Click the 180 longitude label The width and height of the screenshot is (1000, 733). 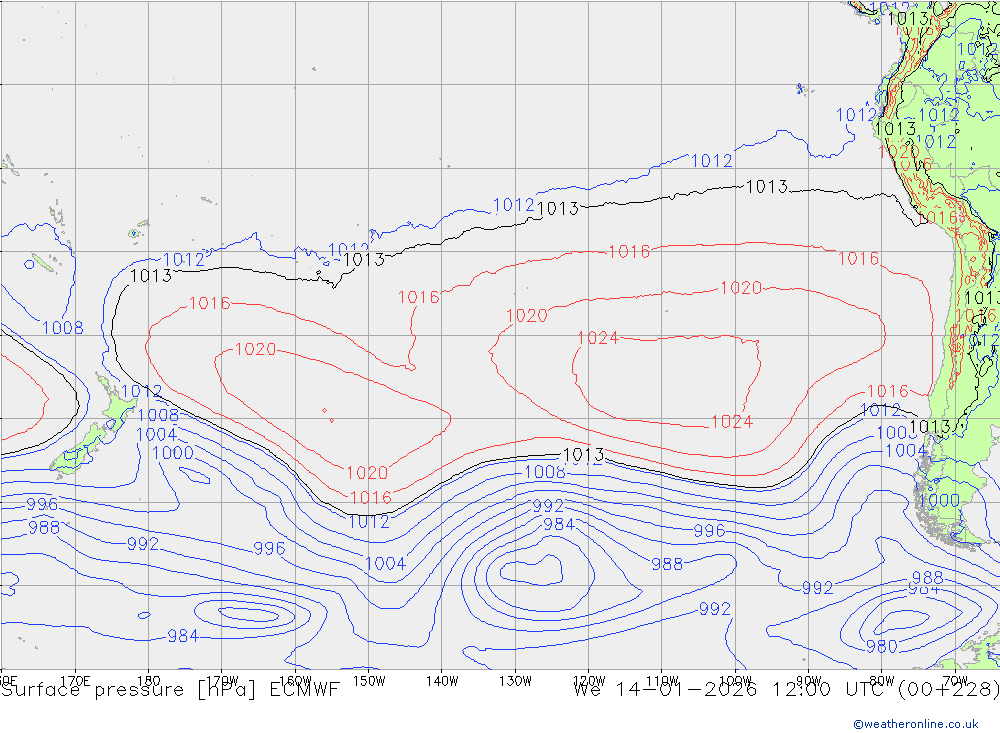point(148,681)
